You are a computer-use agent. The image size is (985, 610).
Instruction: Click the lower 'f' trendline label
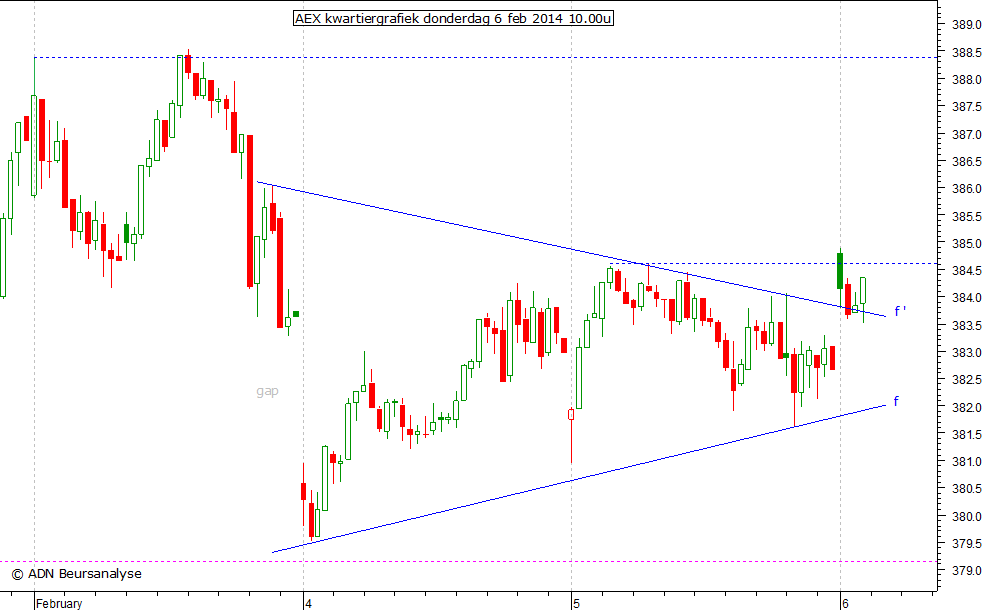pos(896,401)
